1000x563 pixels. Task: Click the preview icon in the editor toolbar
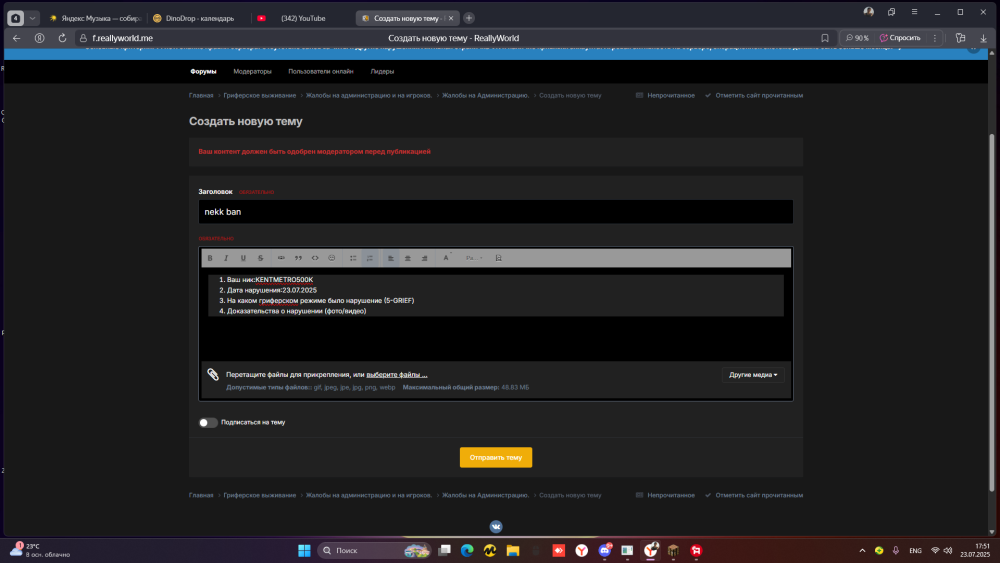click(x=499, y=258)
